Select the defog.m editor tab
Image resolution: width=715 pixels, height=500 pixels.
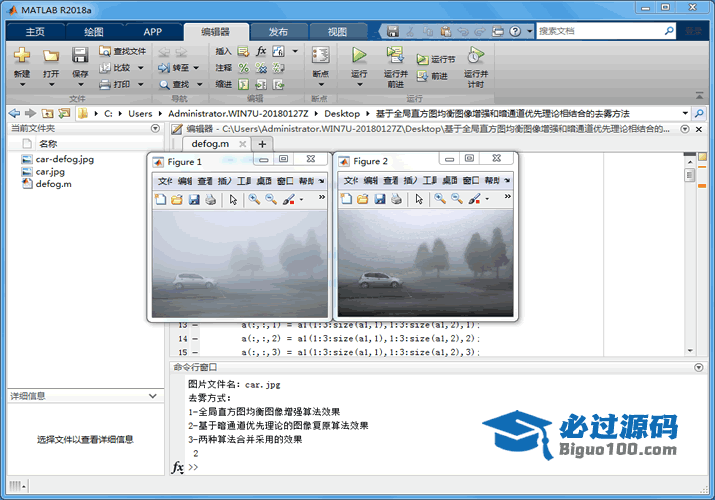click(210, 144)
